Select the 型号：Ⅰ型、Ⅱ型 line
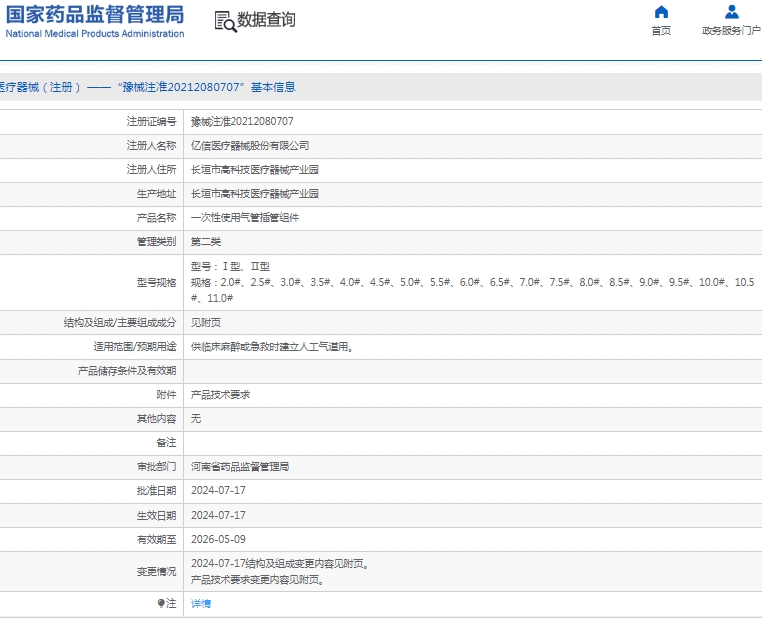This screenshot has width=762, height=625. click(230, 266)
